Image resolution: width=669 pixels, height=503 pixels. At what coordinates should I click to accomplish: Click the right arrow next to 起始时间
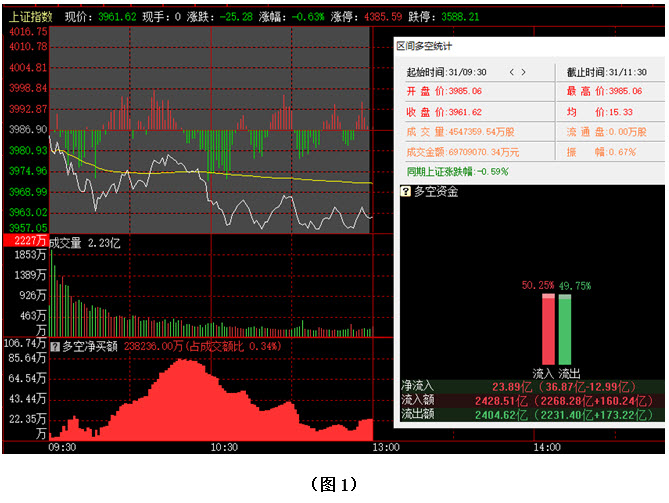pyautogui.click(x=523, y=72)
